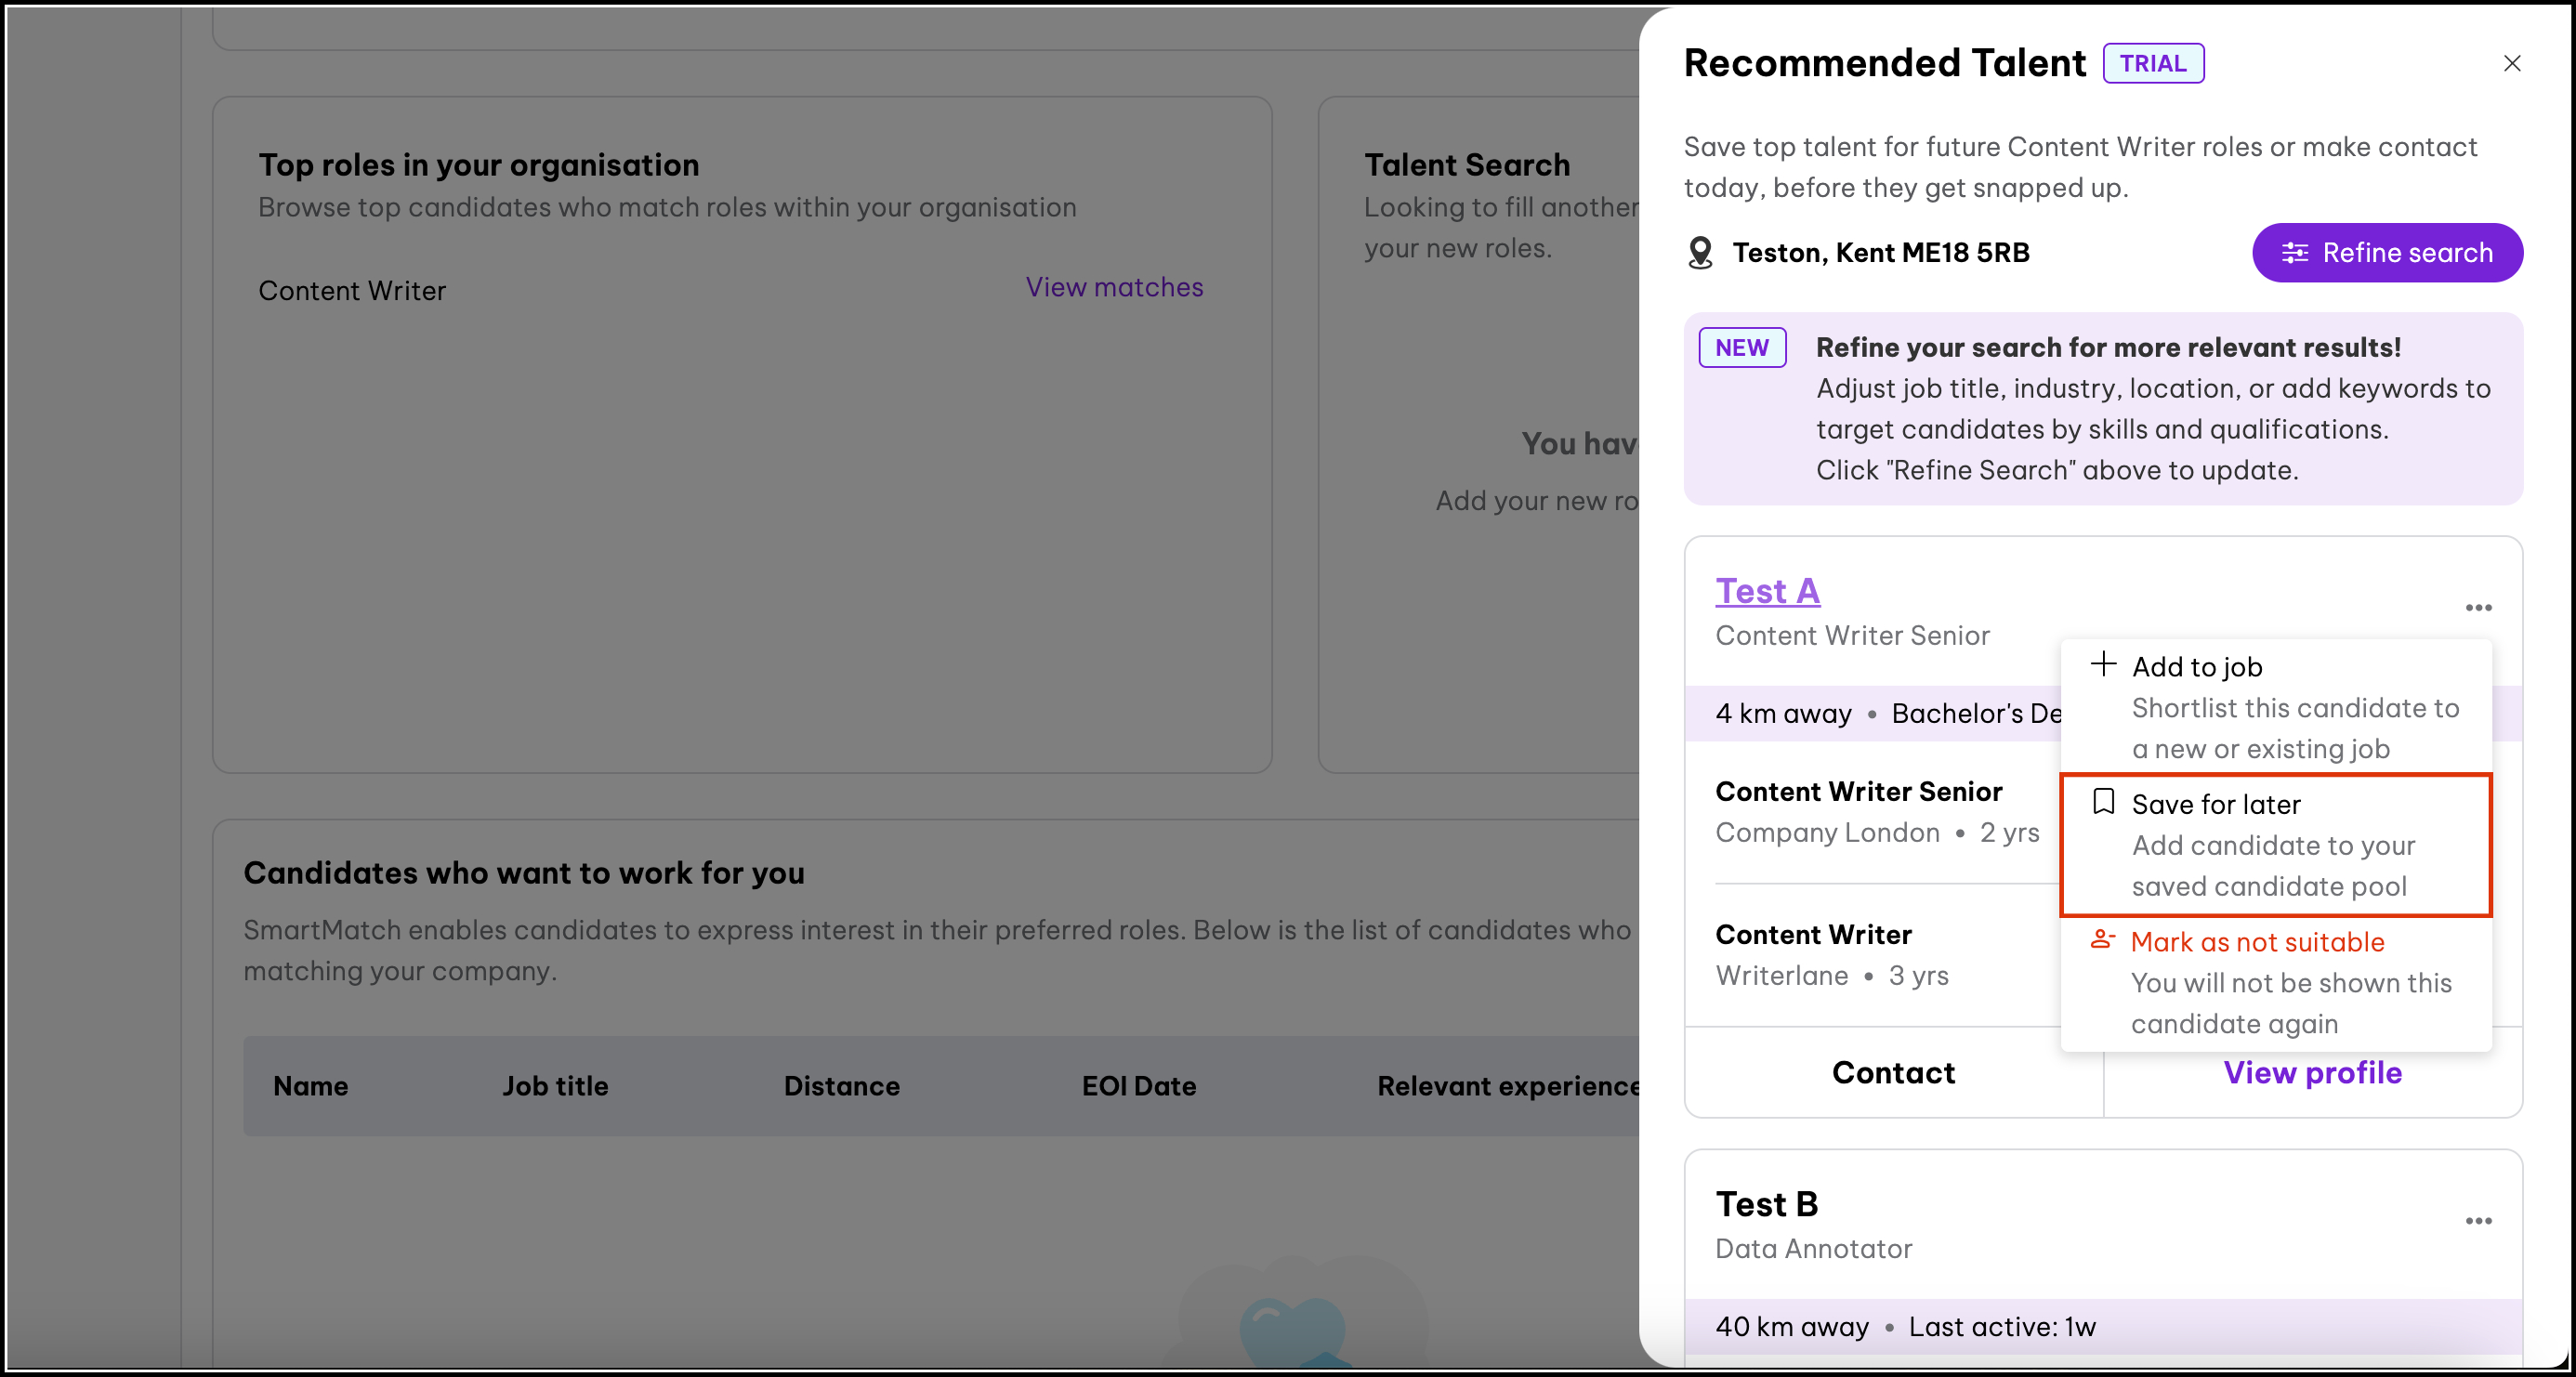Click Contact button for Test A
2576x1377 pixels.
coord(1892,1072)
